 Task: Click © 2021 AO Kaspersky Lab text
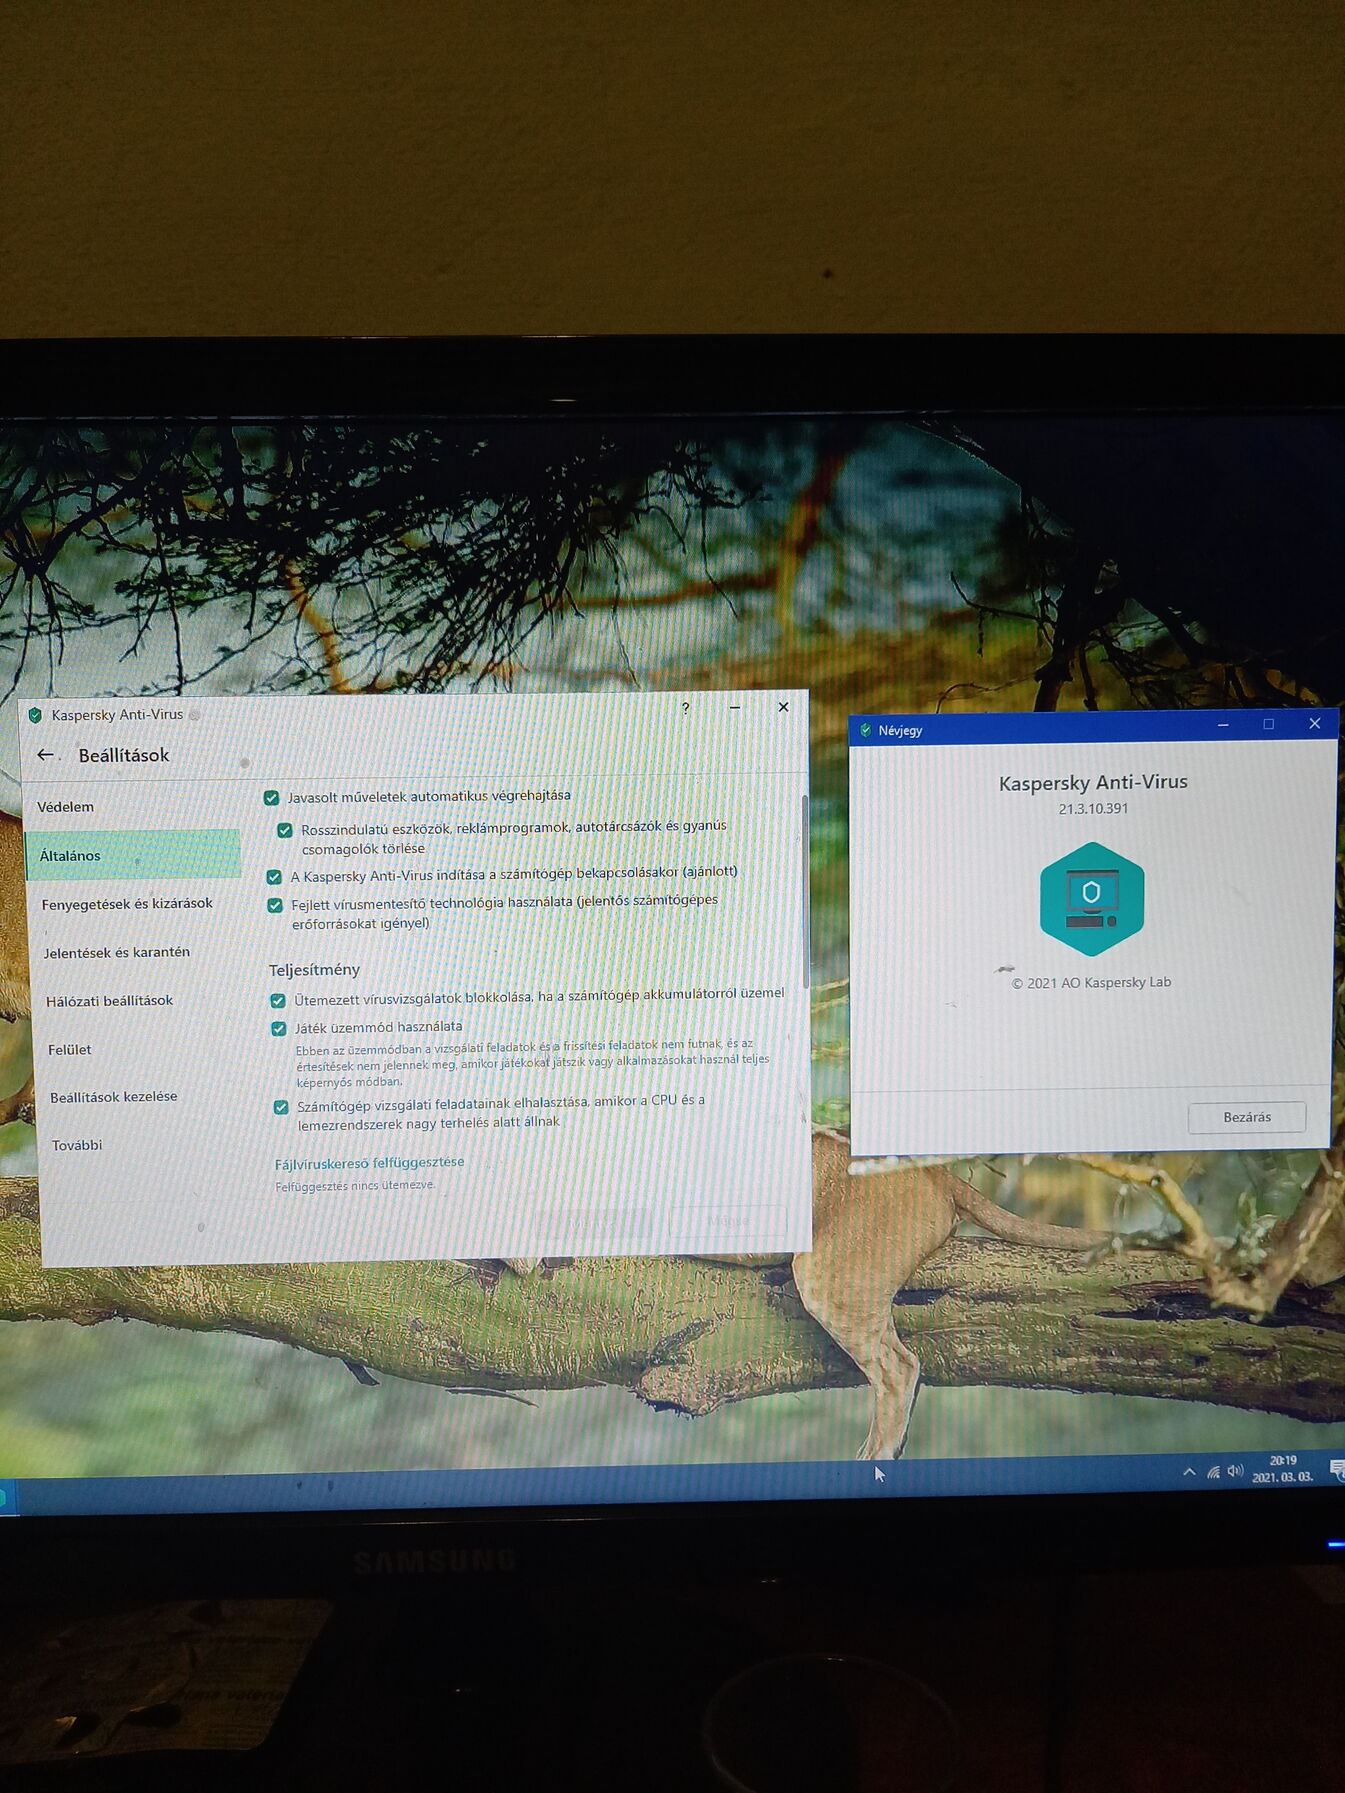point(1091,983)
